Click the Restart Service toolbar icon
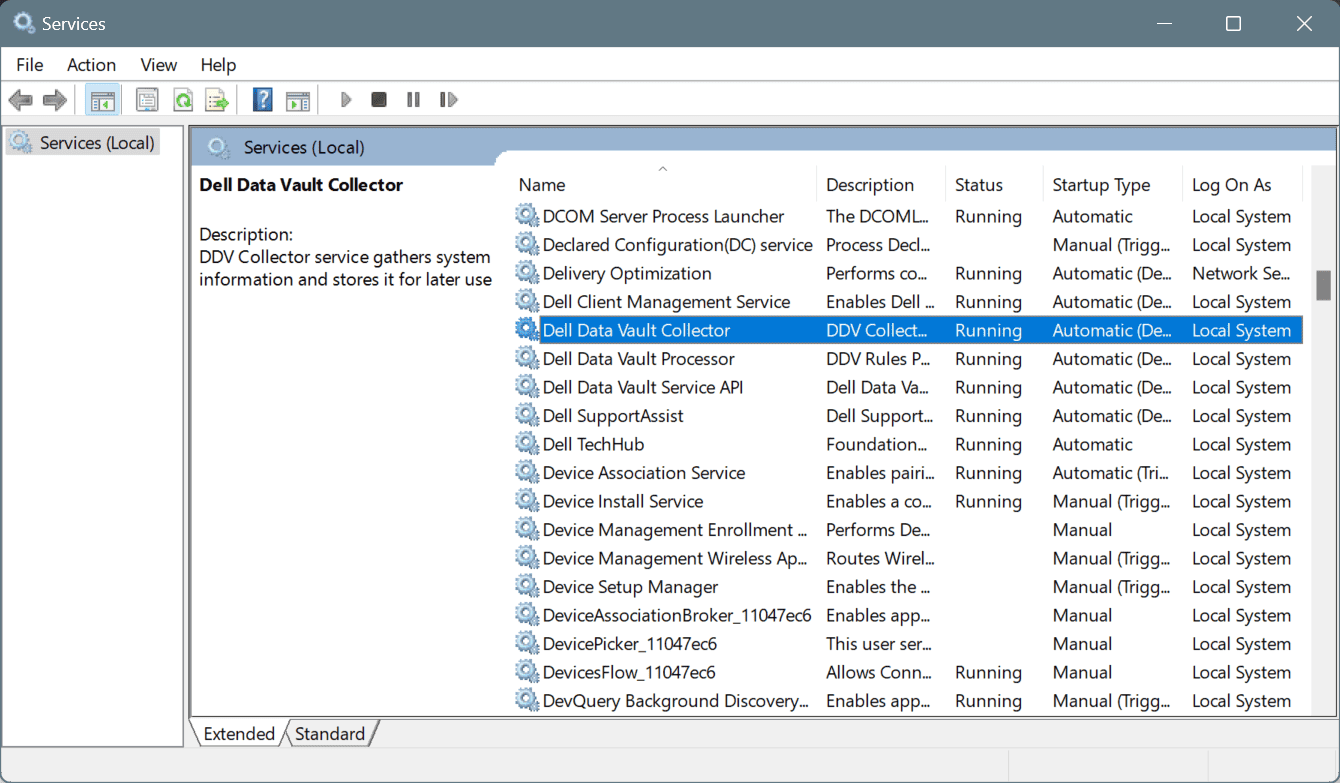Screen dimensions: 1340x783 point(449,100)
